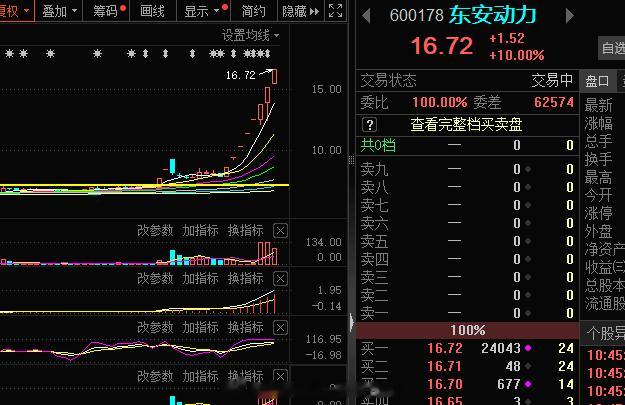Click 加指标 in fourth indicator panel
The width and height of the screenshot is (625, 405).
200,376
